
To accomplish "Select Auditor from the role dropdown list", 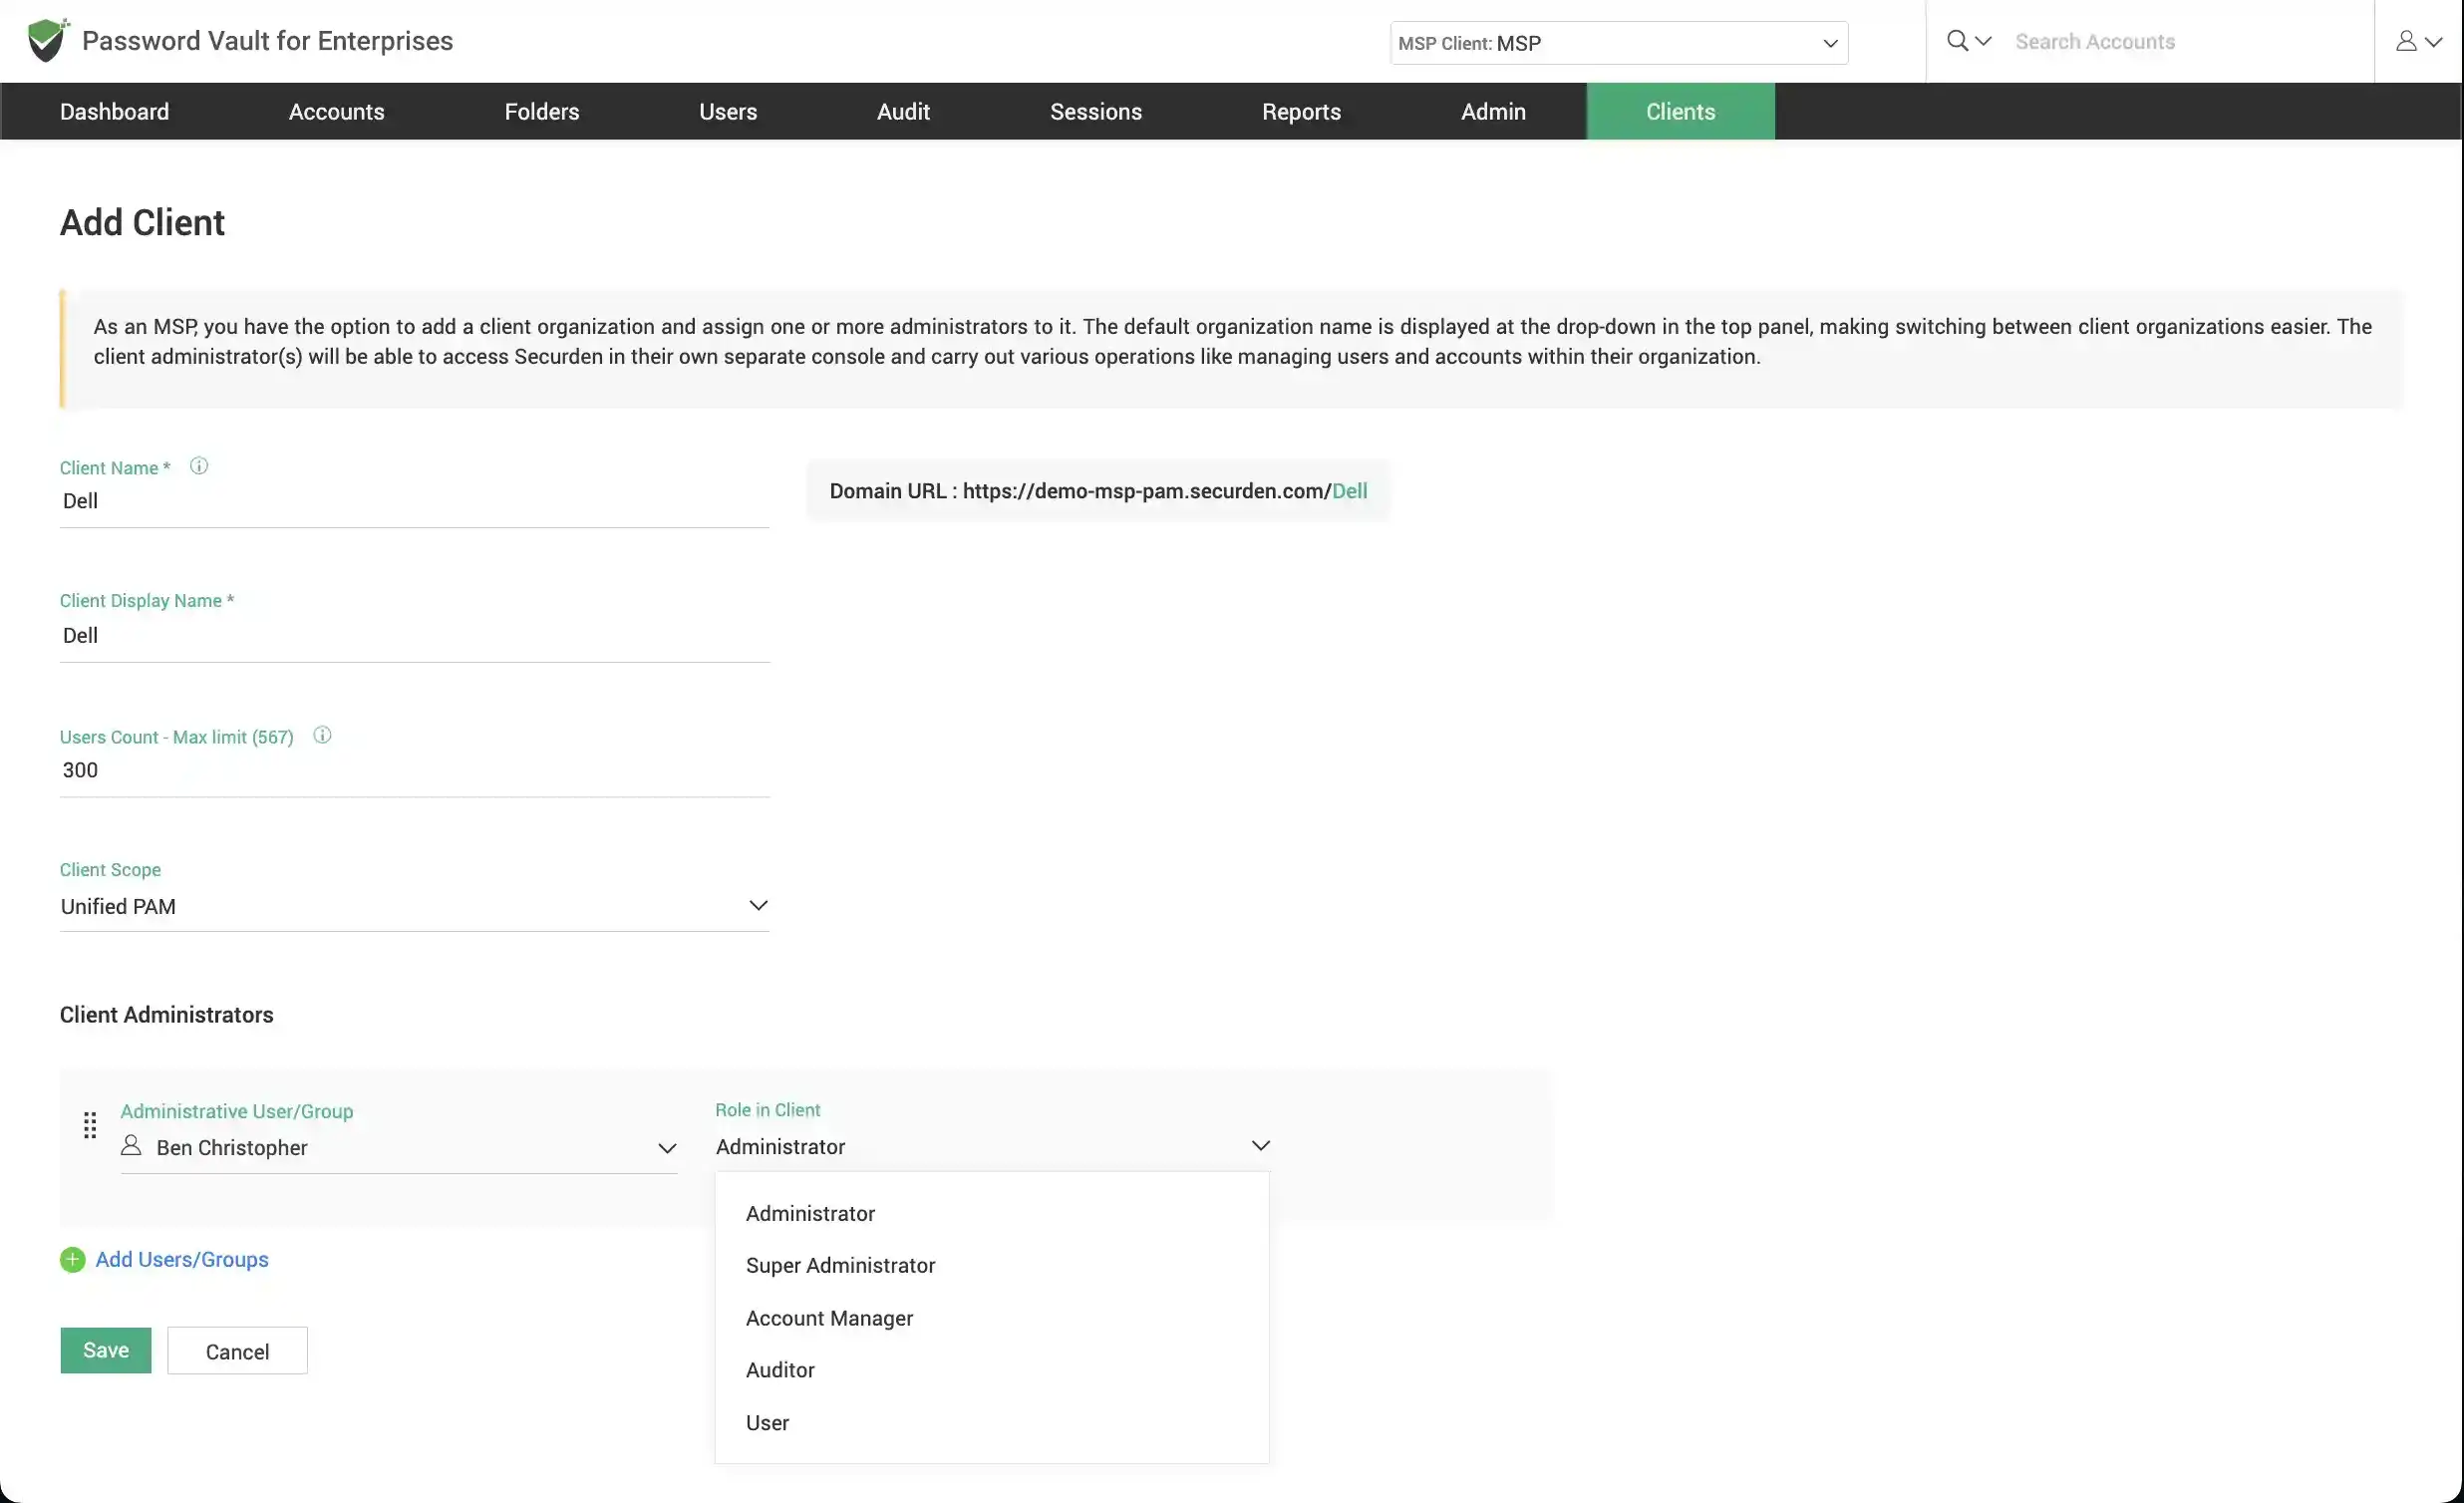I will pyautogui.click(x=779, y=1369).
